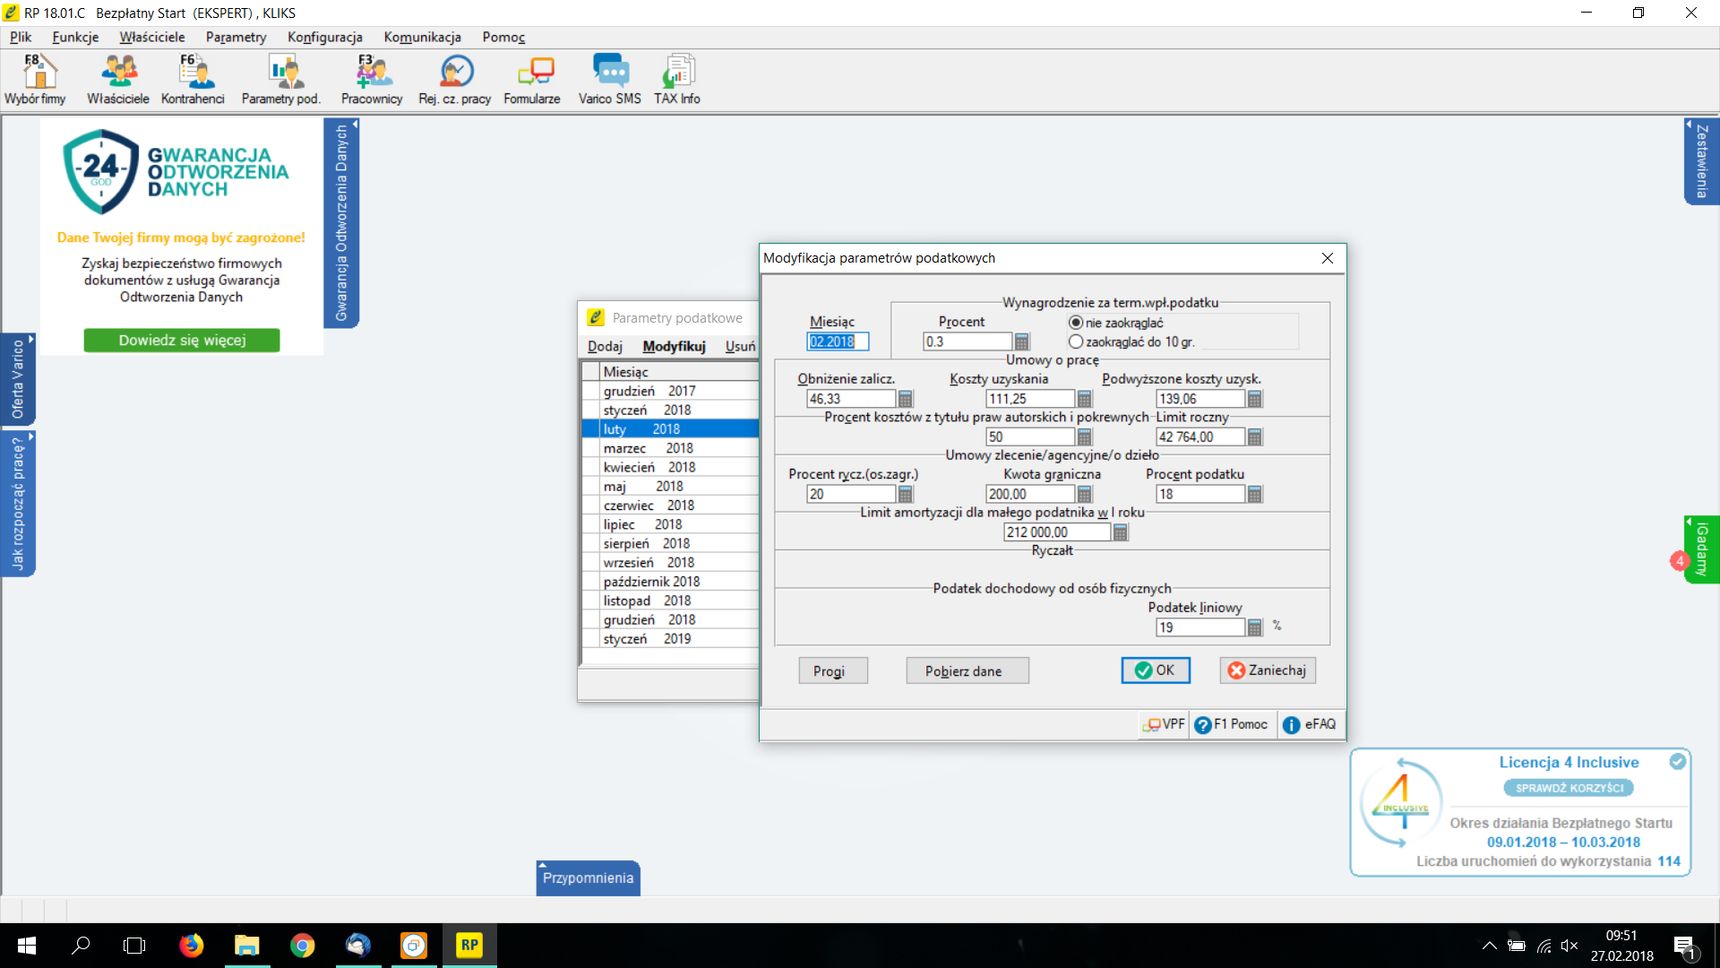The height and width of the screenshot is (968, 1720).
Task: Click the Podatek liniowy value field
Action: (x=1200, y=628)
